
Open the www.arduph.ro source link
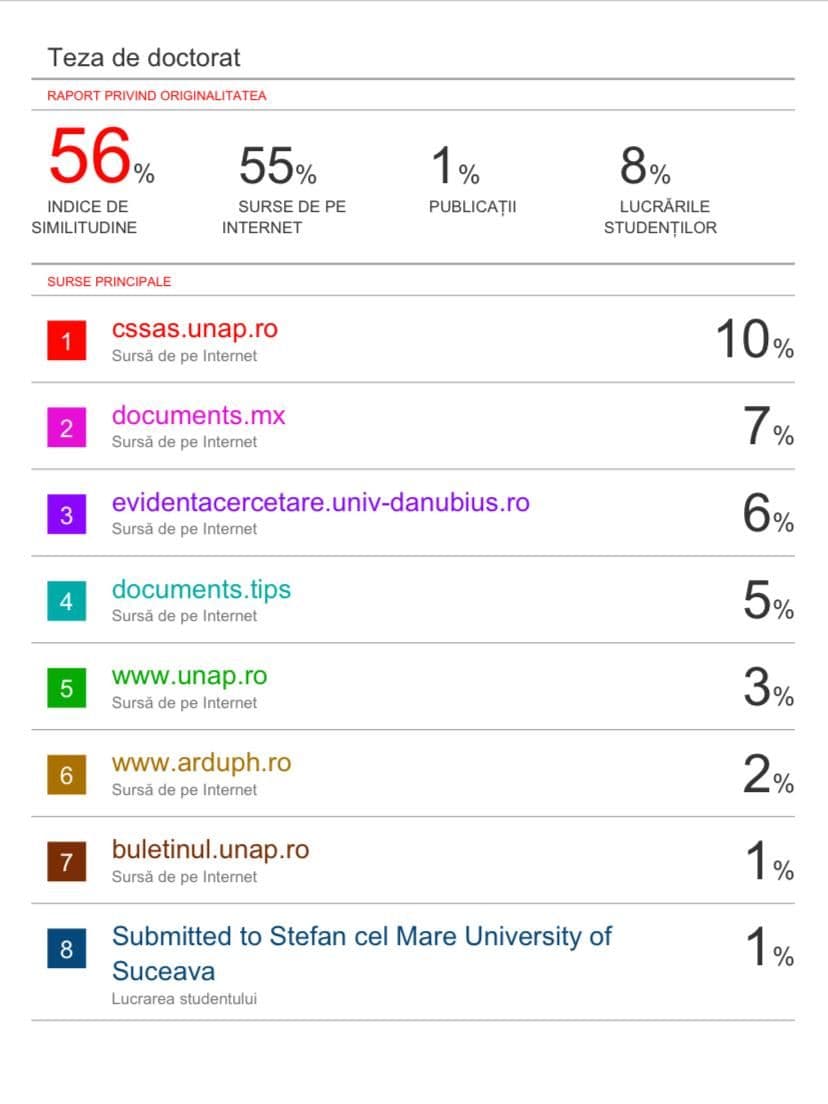point(201,763)
